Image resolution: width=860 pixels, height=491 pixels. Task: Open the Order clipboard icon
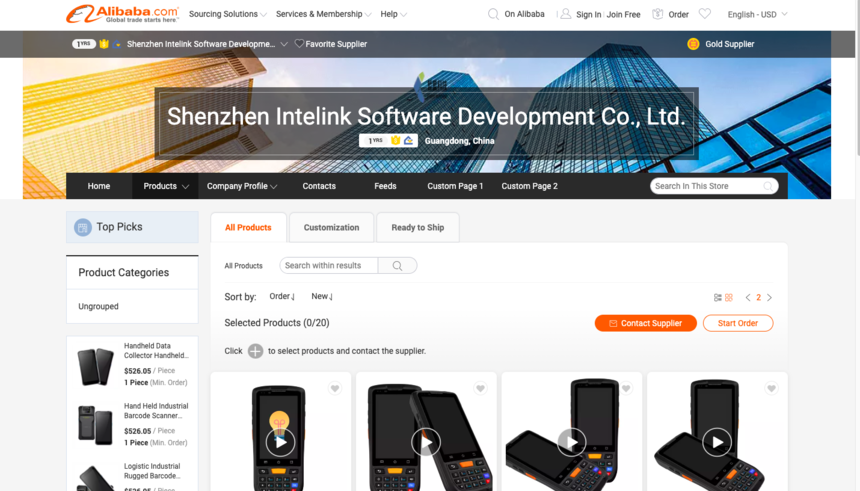657,14
